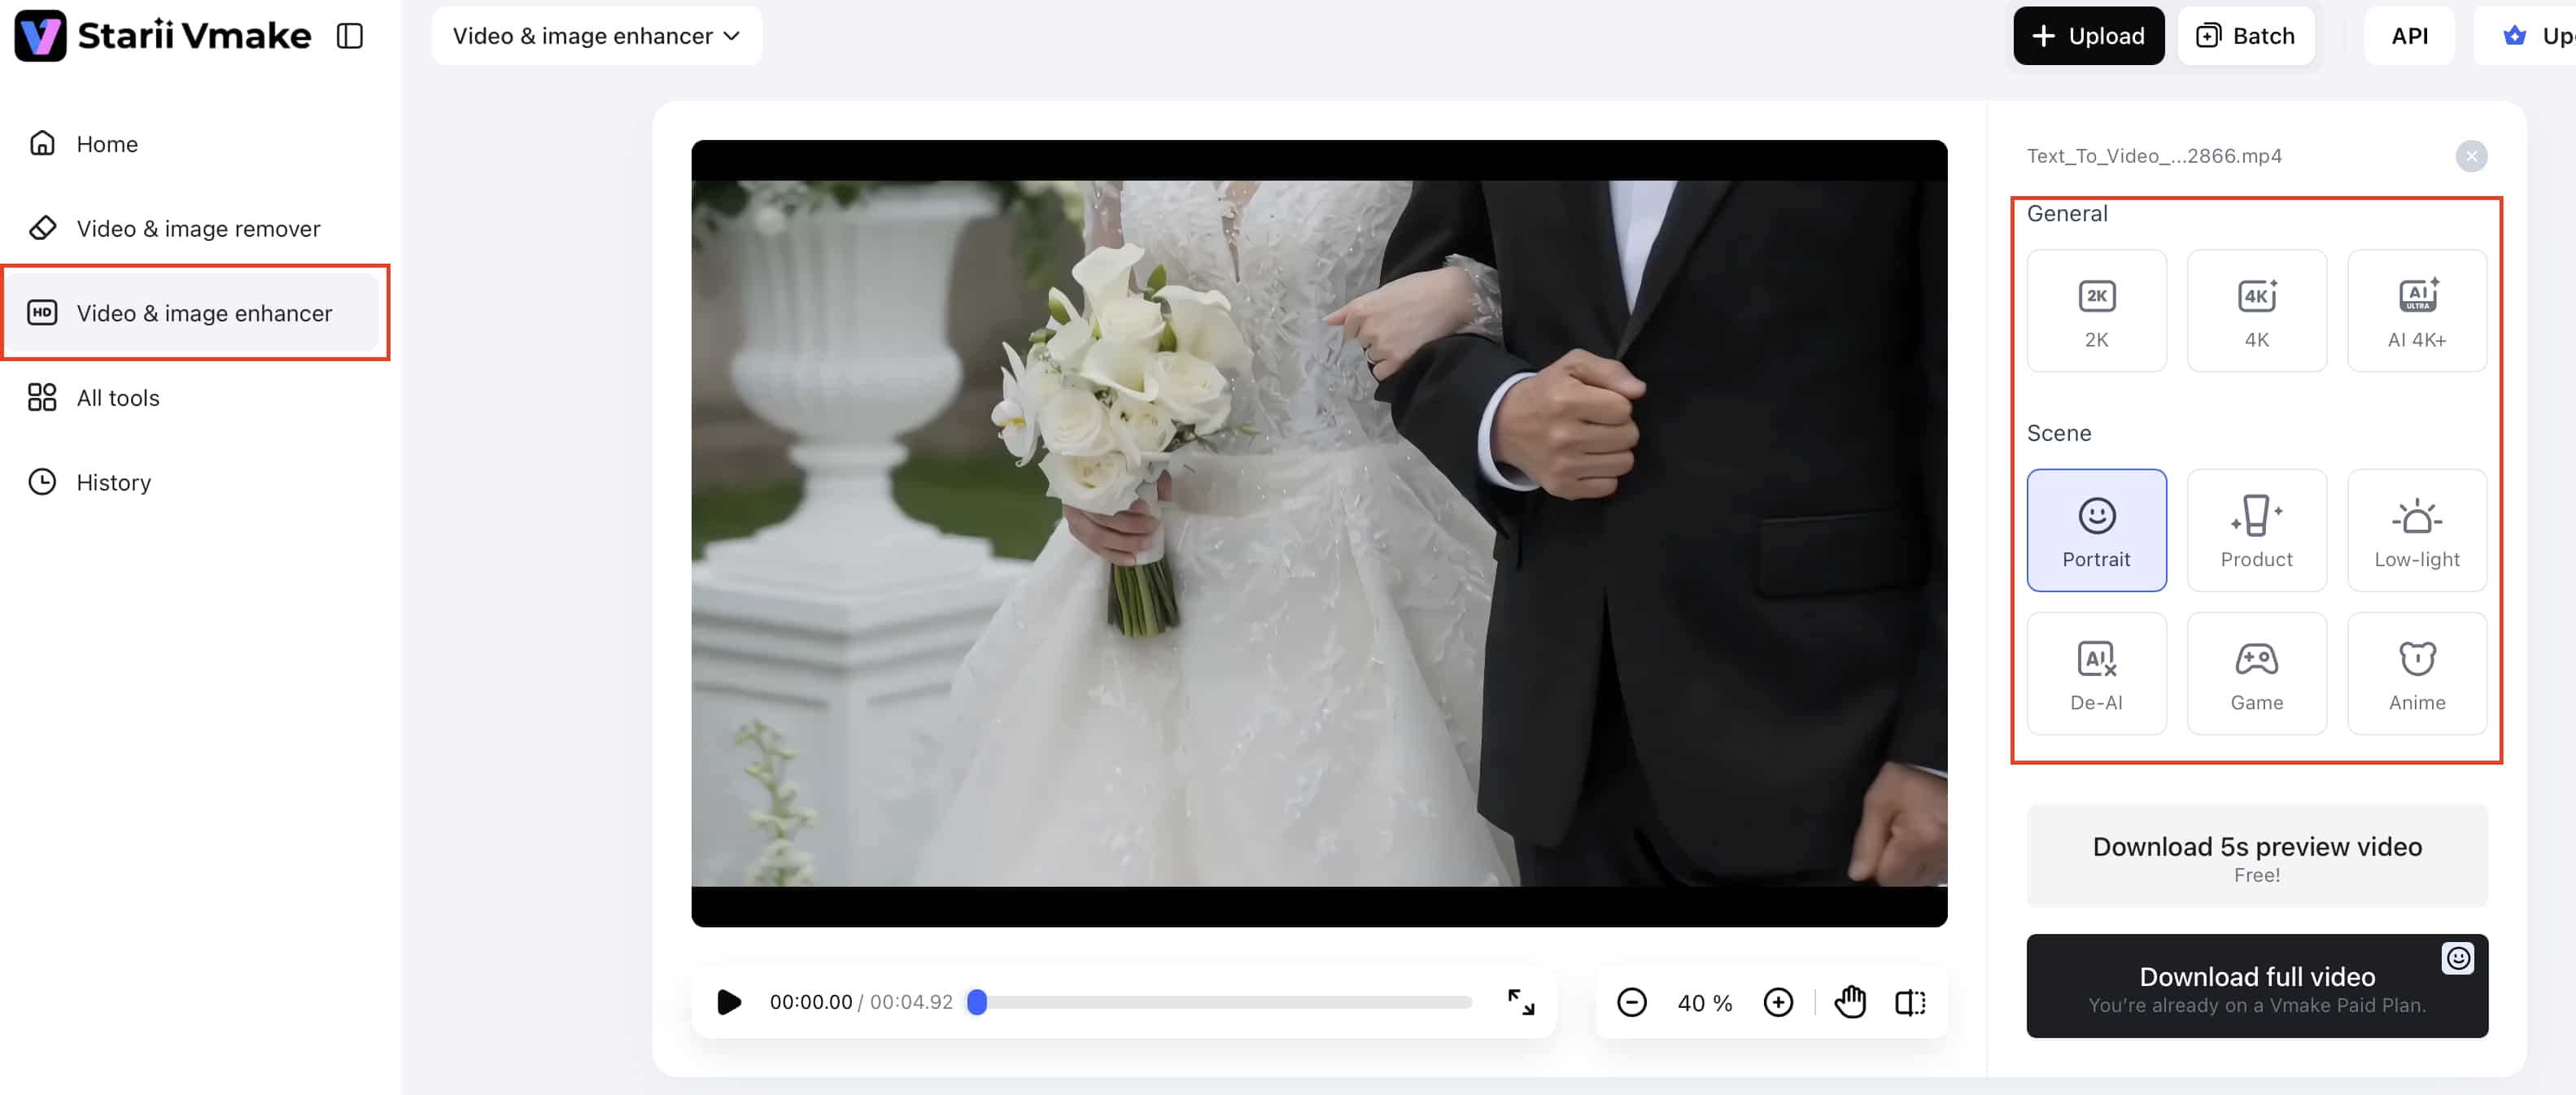This screenshot has height=1095, width=2576.
Task: Play the video preview
Action: (x=729, y=1002)
